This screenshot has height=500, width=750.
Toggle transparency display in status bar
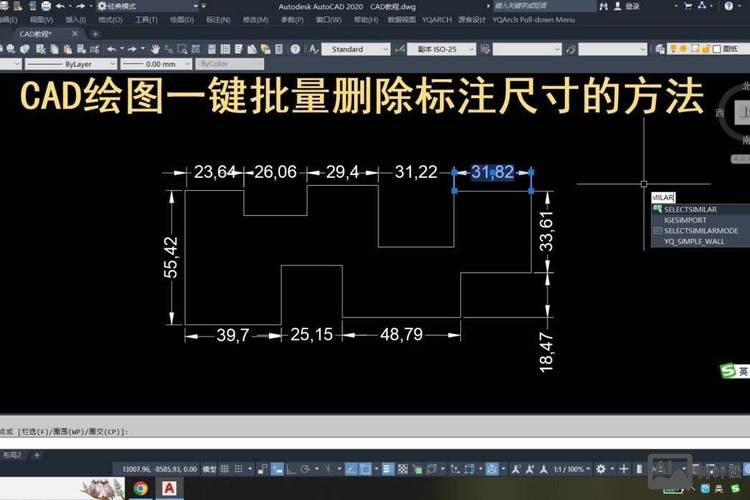[403, 469]
